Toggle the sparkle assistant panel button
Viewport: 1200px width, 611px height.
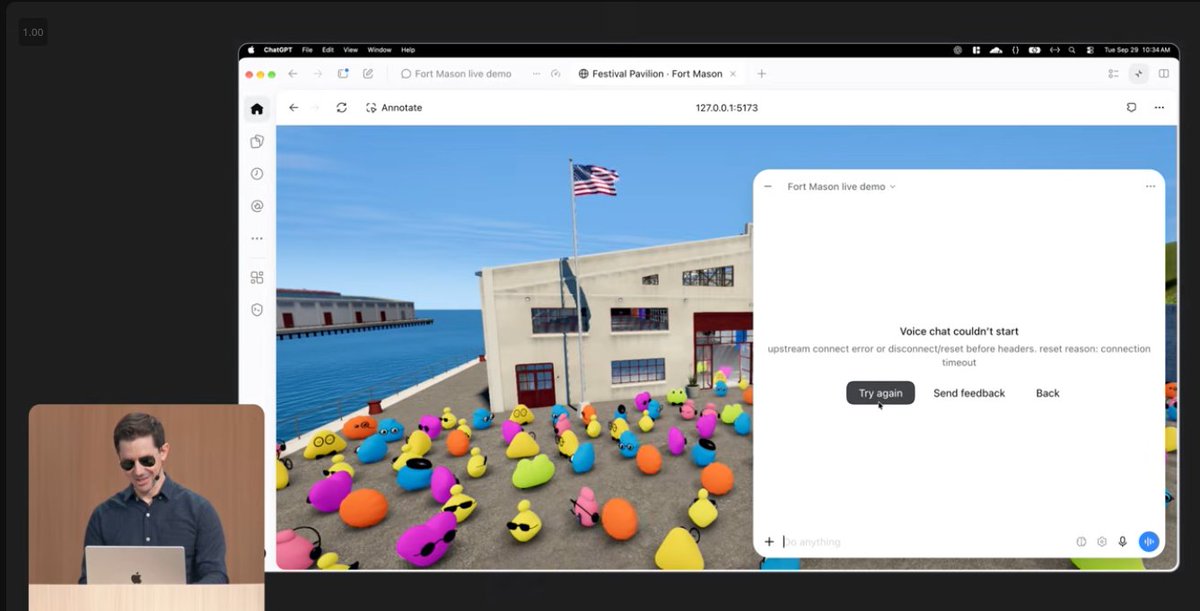1138,74
